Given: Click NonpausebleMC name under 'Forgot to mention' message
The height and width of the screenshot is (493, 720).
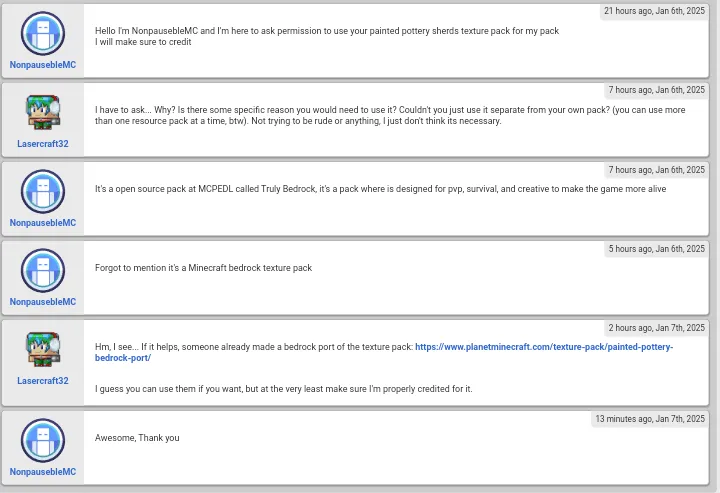Looking at the screenshot, I should click(x=43, y=302).
